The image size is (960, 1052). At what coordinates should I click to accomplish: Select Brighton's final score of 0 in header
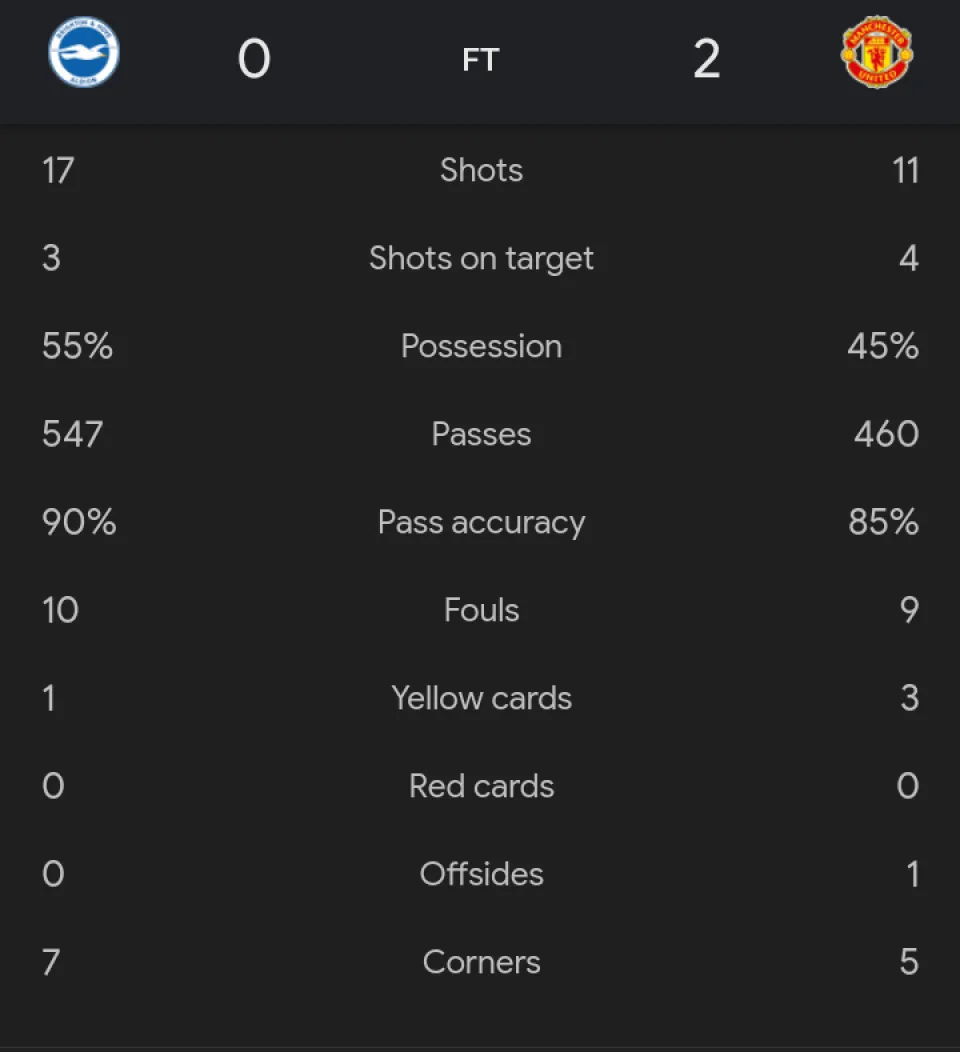[254, 60]
